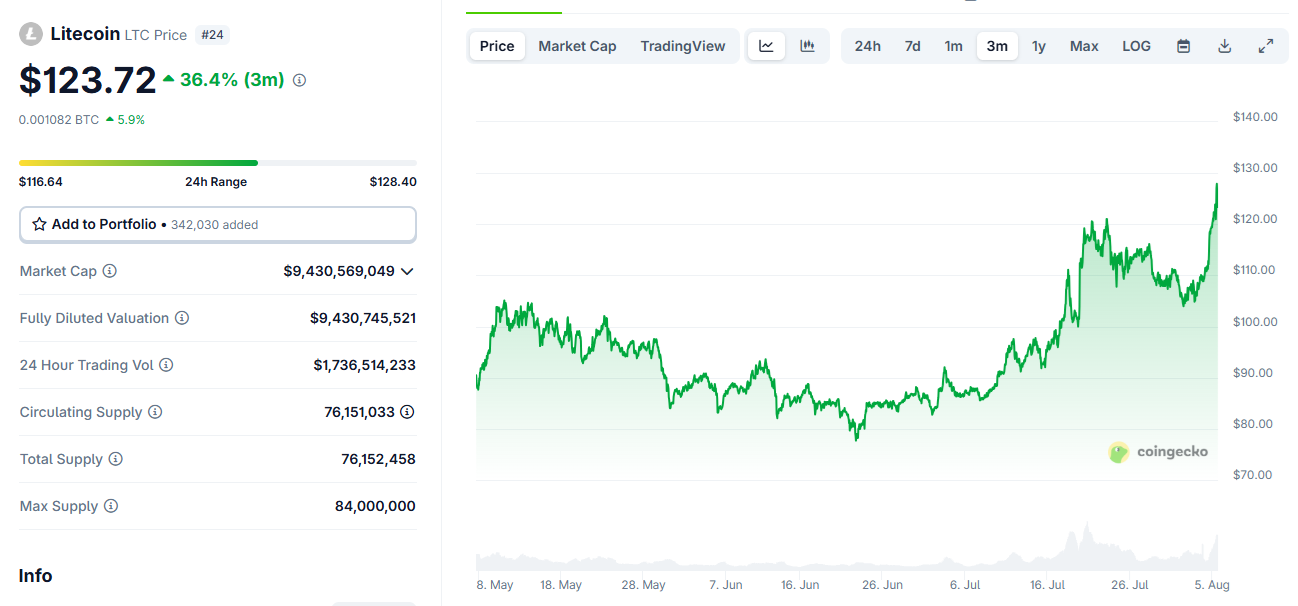This screenshot has width=1298, height=606.
Task: Select the Max time range
Action: [x=1084, y=46]
